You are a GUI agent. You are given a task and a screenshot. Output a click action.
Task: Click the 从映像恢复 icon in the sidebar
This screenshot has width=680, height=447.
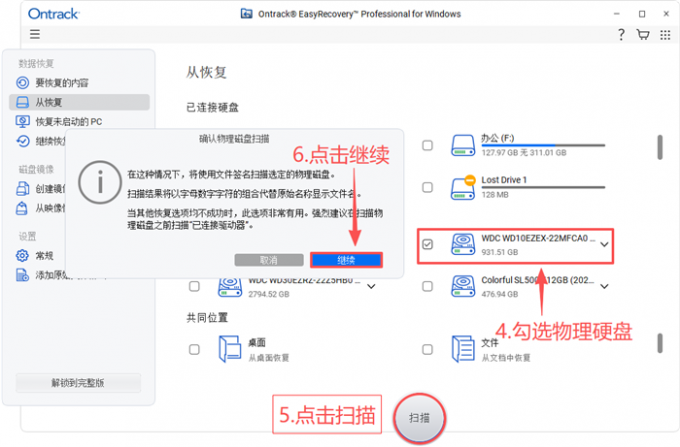click(22, 209)
